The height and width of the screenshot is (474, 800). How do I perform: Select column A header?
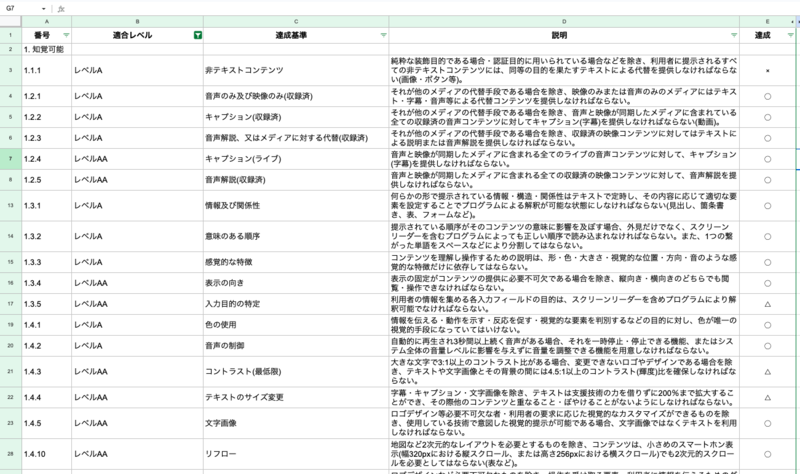[x=46, y=21]
